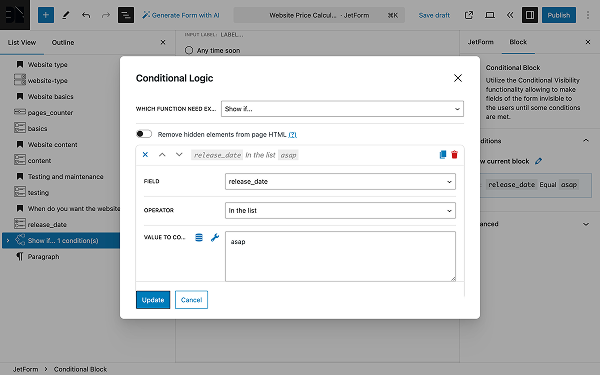Close the List View panel
The image size is (600, 375).
tap(163, 42)
